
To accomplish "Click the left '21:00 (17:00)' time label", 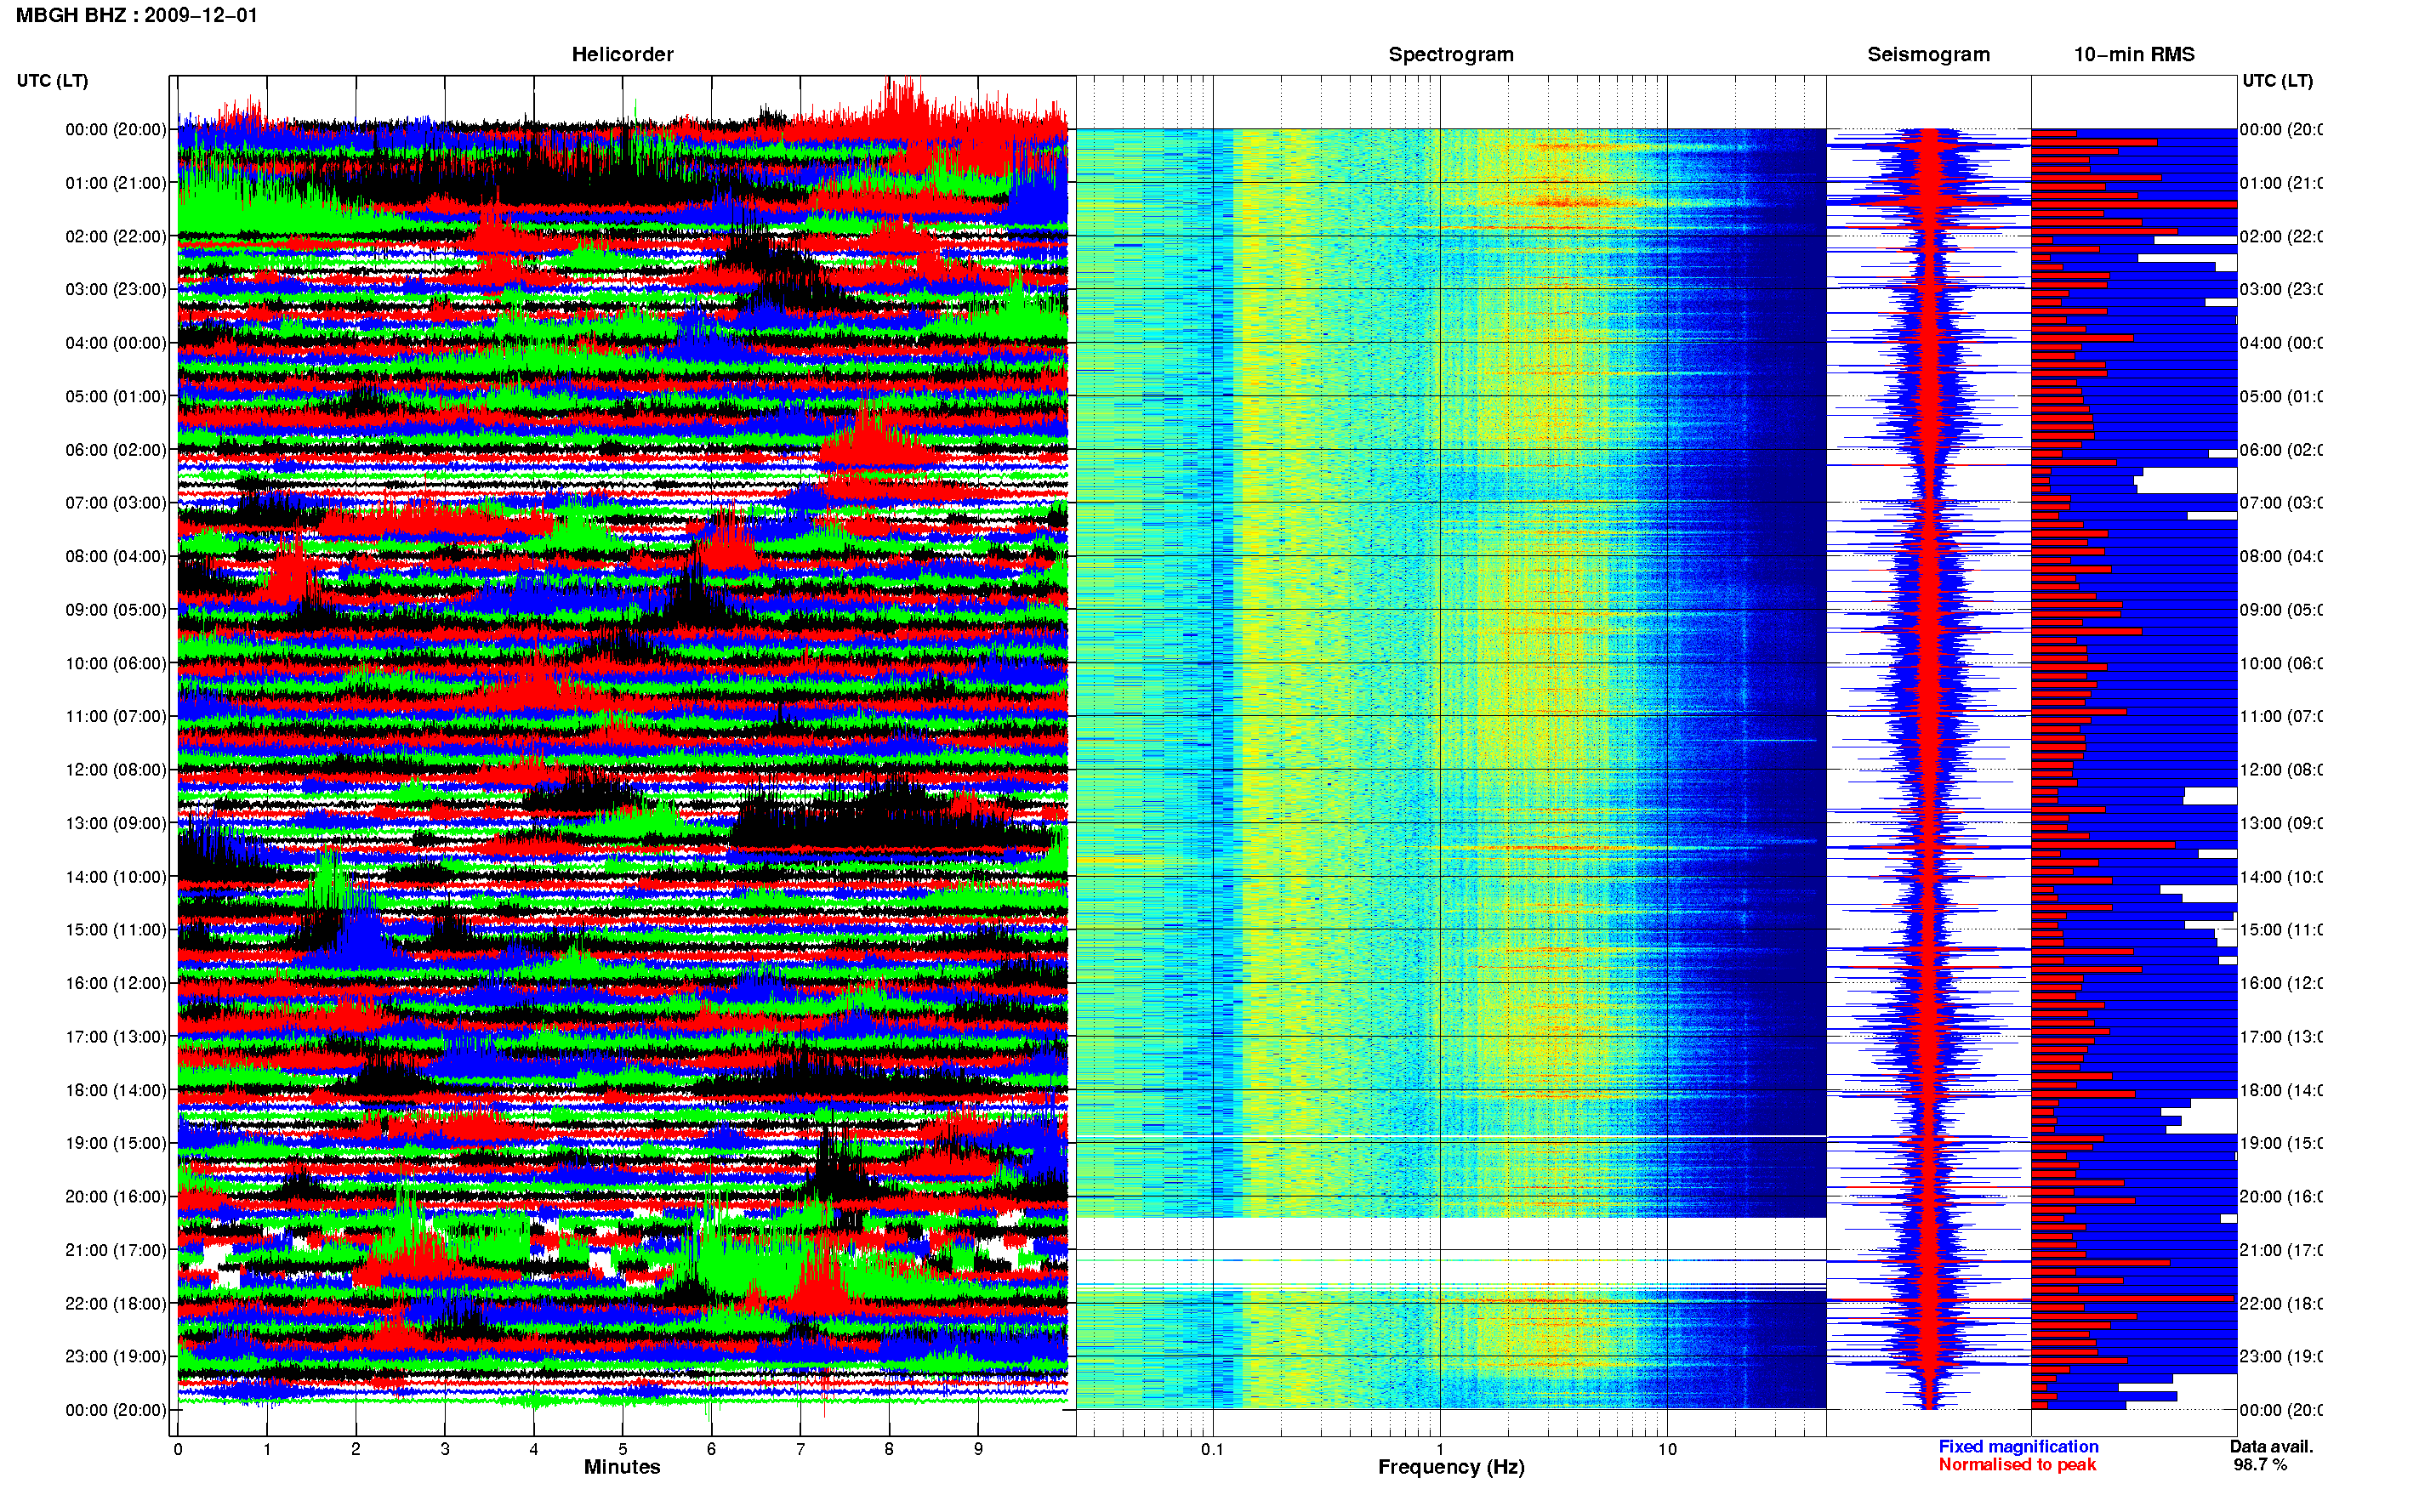I will coord(116,1250).
